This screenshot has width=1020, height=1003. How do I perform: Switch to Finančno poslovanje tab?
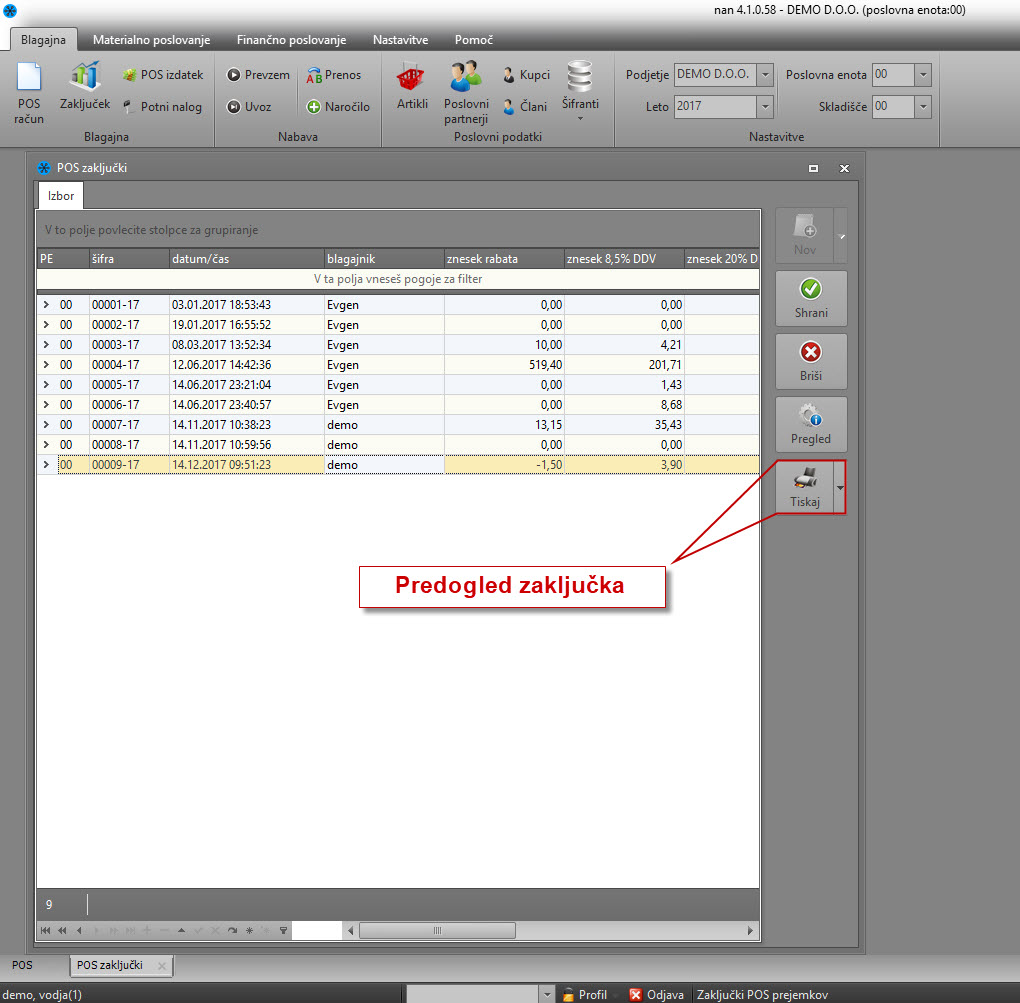point(291,40)
